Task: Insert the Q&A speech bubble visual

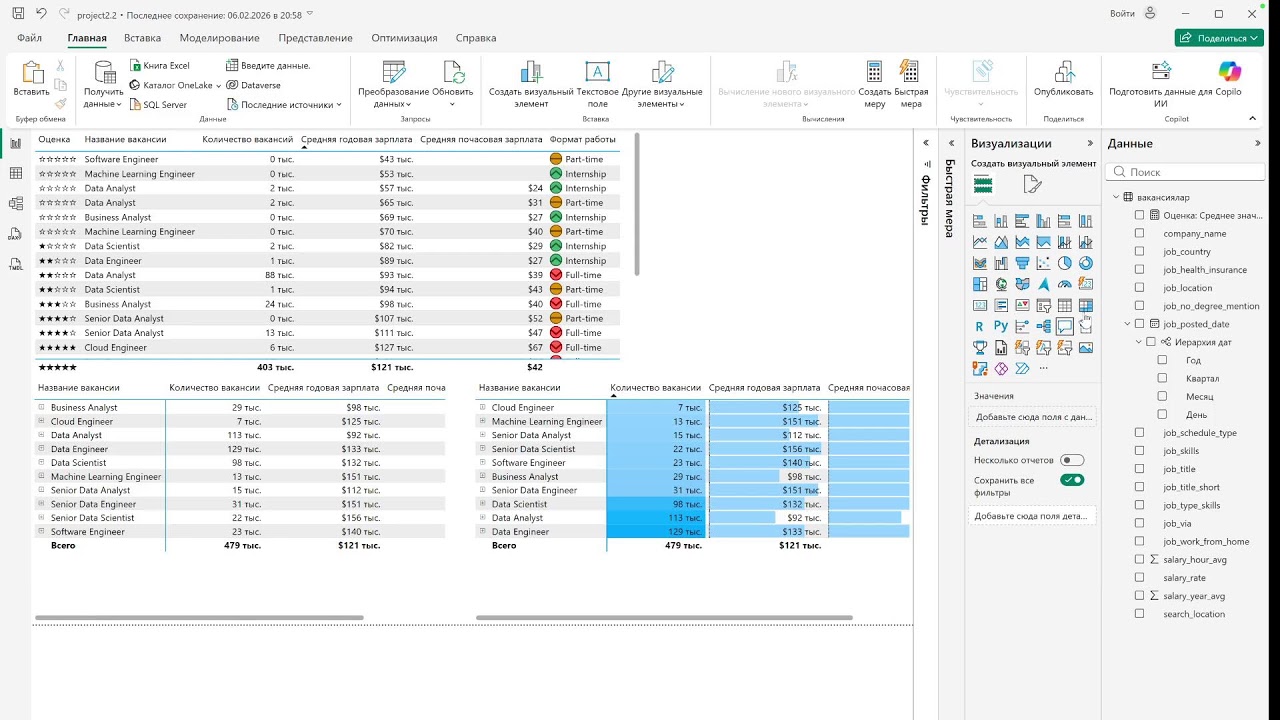Action: (x=1065, y=326)
